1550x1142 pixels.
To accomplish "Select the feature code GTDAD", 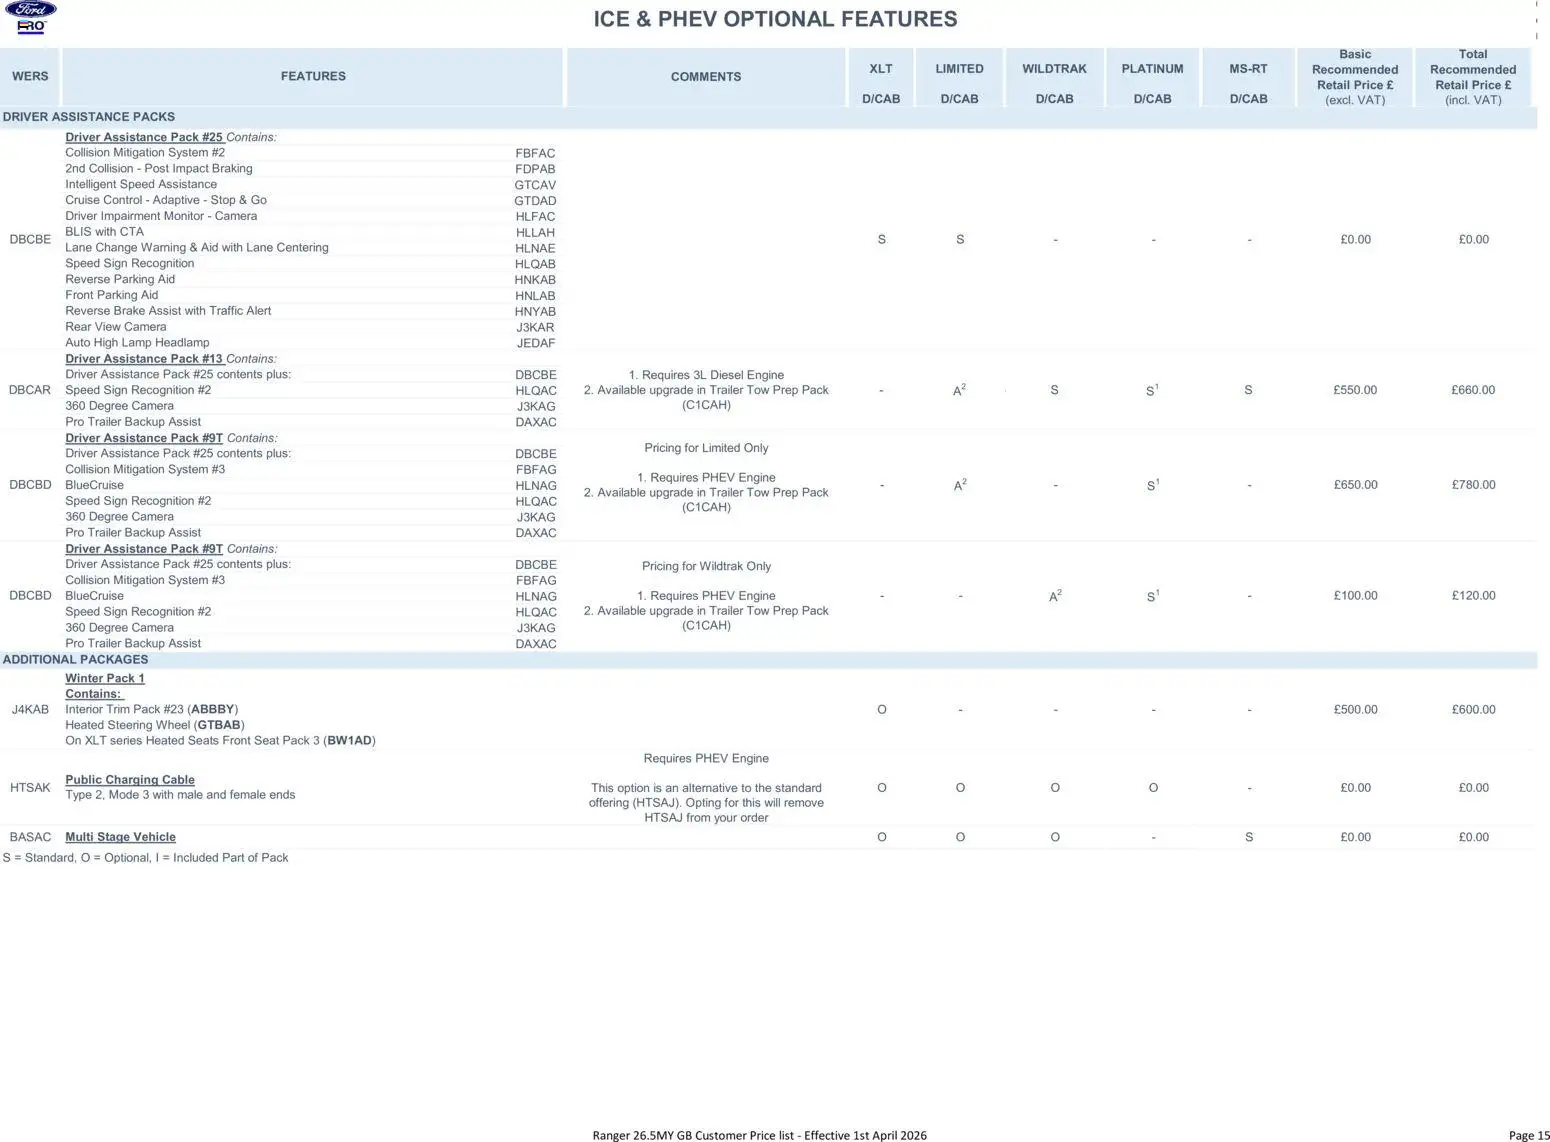I will [x=535, y=201].
